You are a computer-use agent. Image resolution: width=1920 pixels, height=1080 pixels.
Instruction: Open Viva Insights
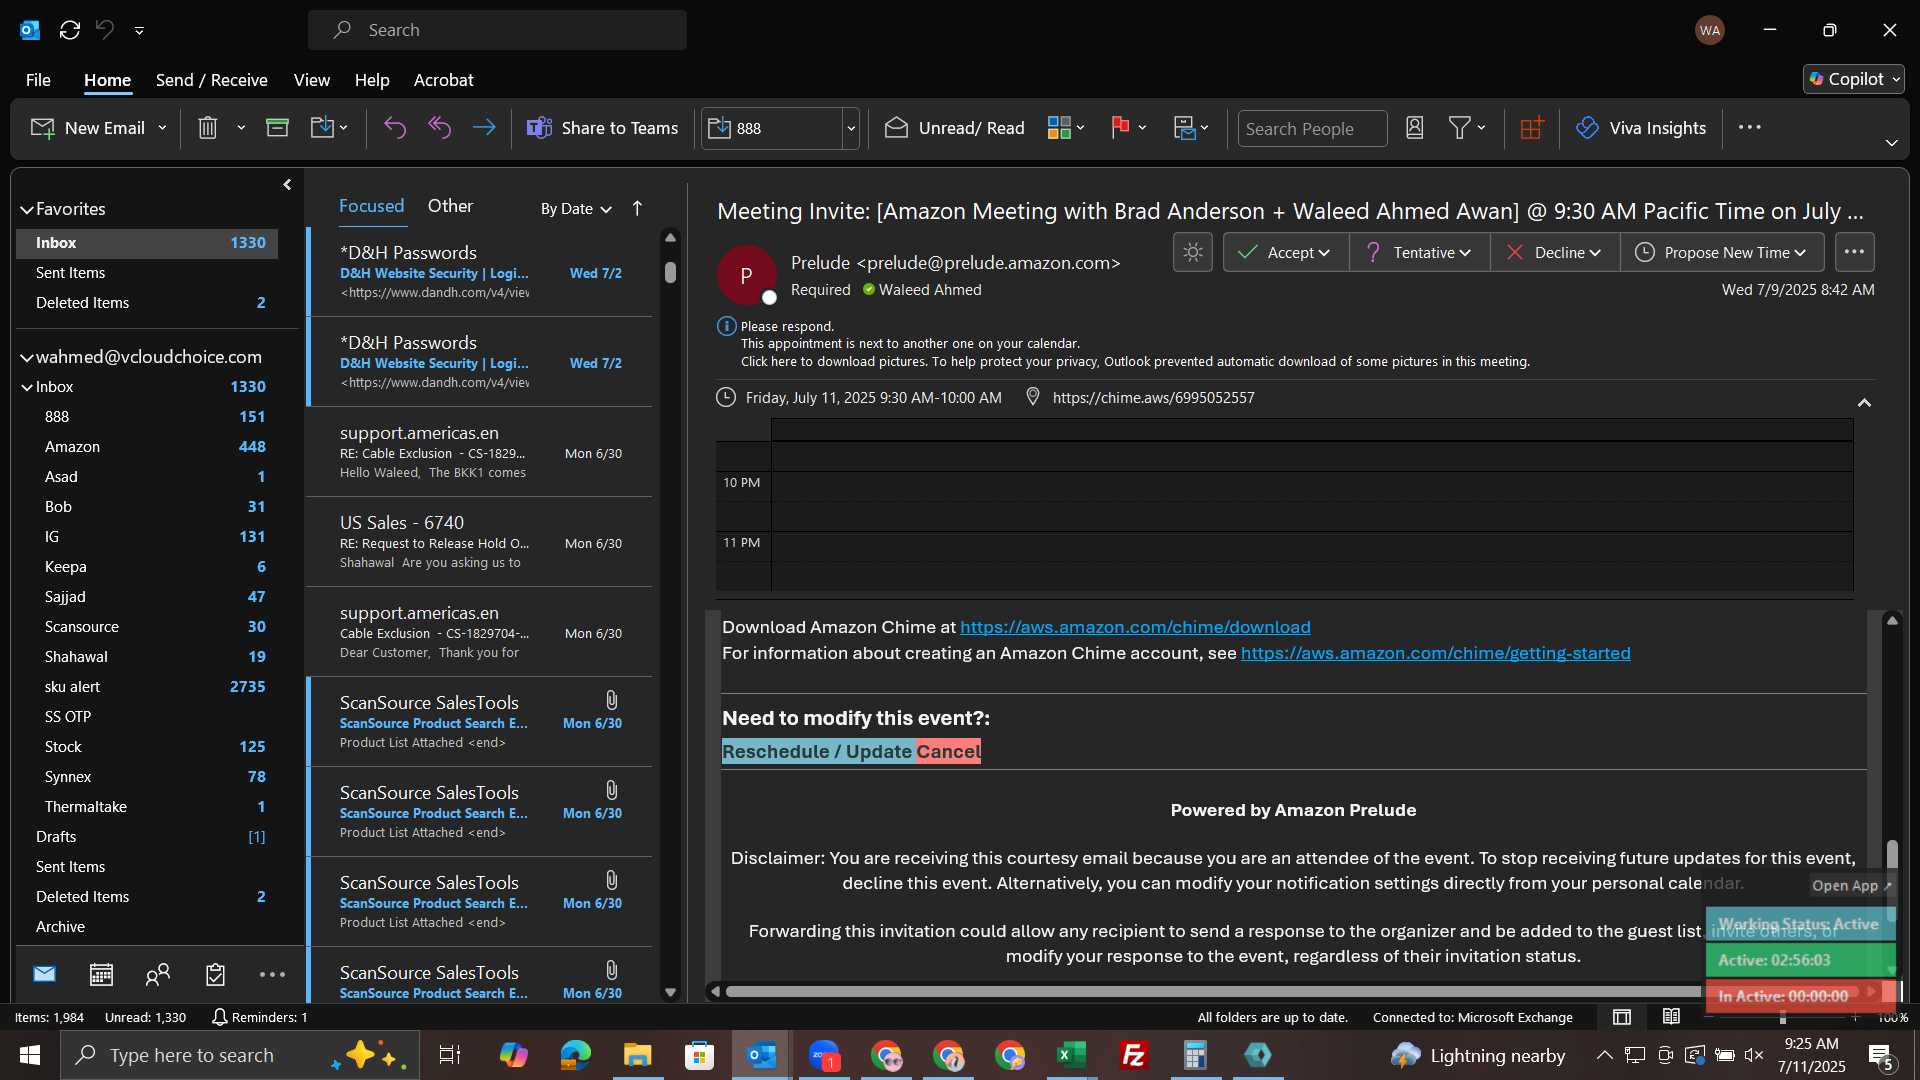click(x=1641, y=128)
